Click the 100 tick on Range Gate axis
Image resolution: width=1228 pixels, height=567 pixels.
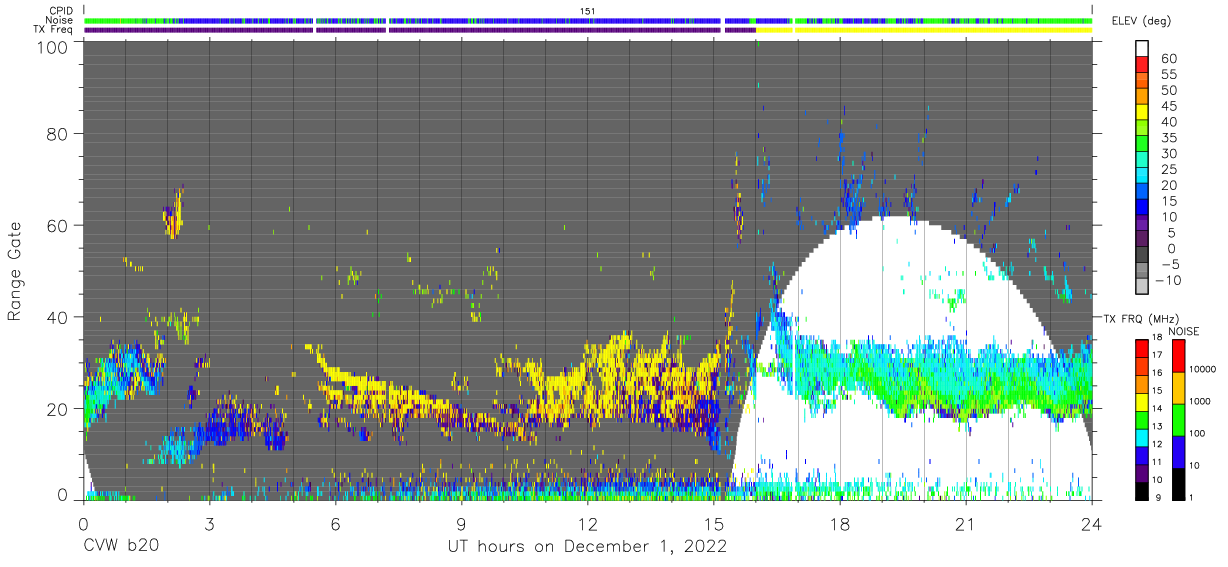[x=53, y=47]
